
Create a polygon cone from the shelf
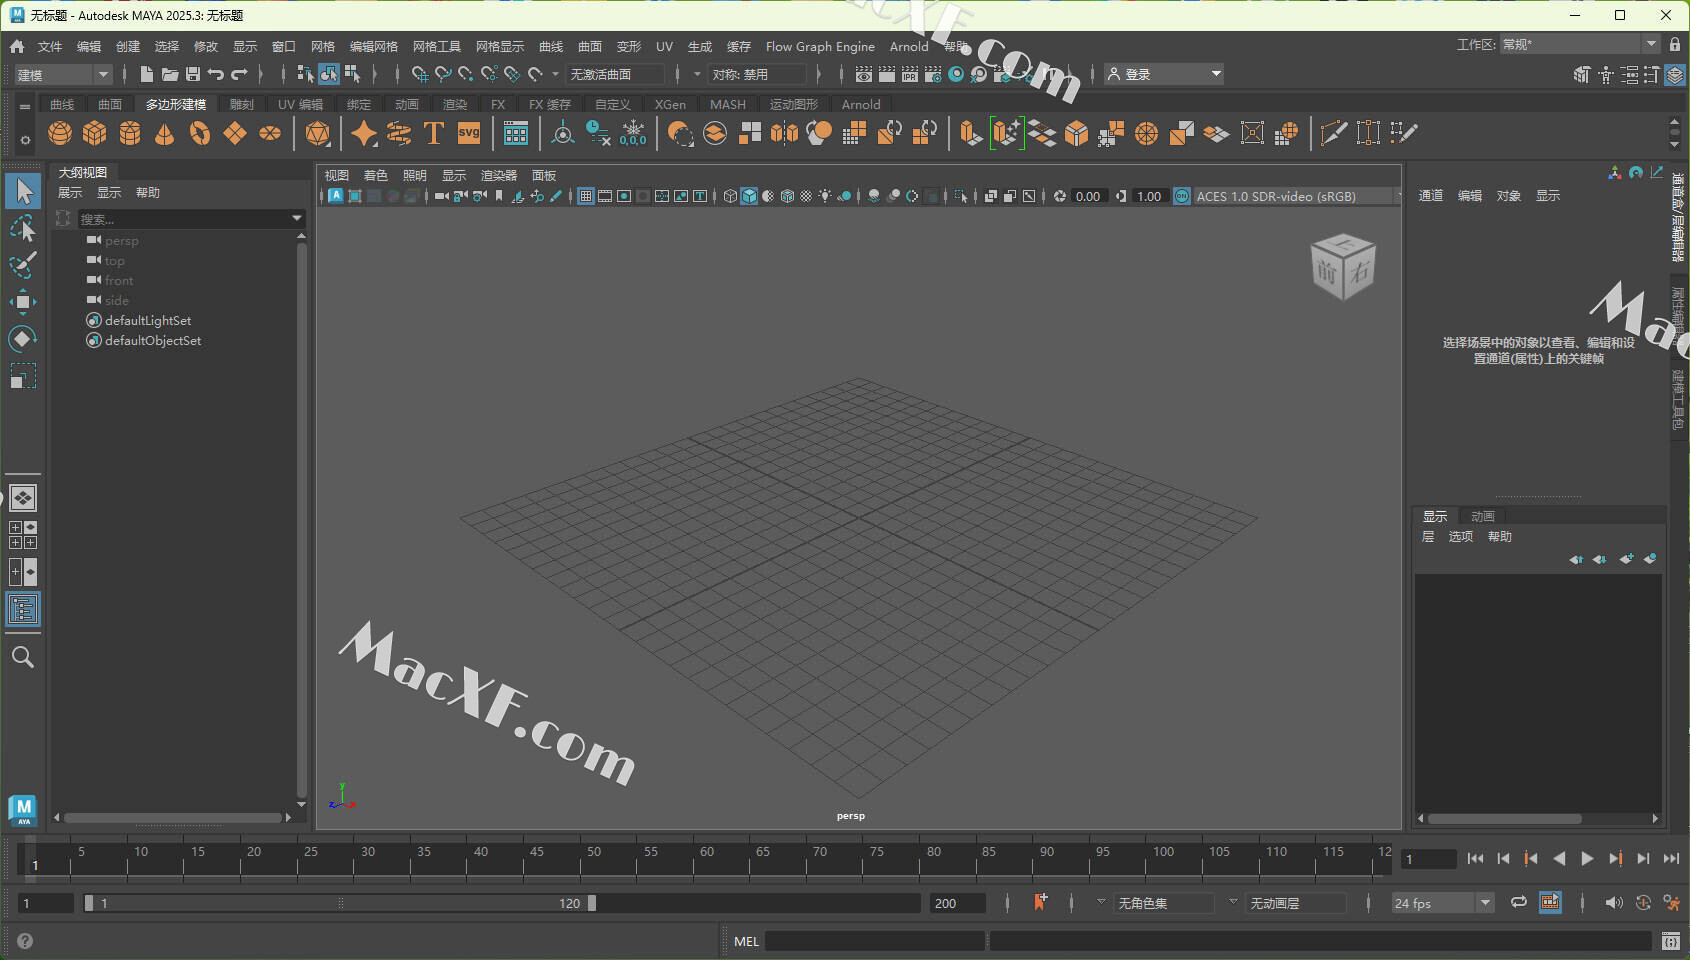click(165, 133)
